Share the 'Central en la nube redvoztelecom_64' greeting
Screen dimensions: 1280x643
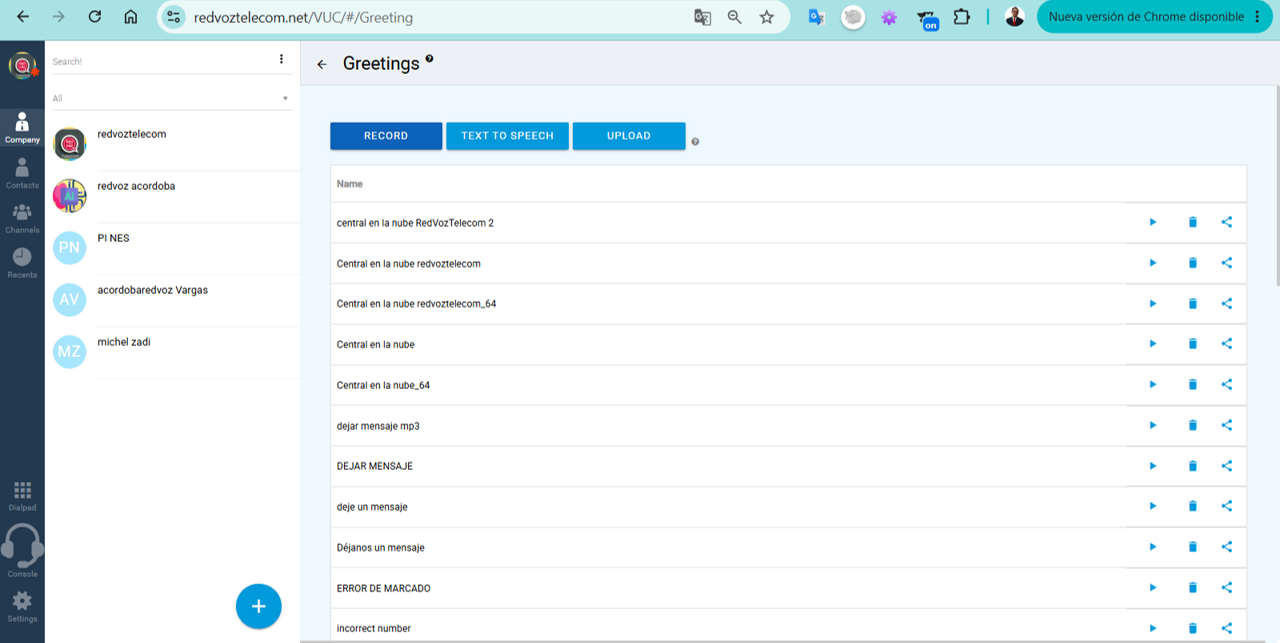pos(1227,303)
